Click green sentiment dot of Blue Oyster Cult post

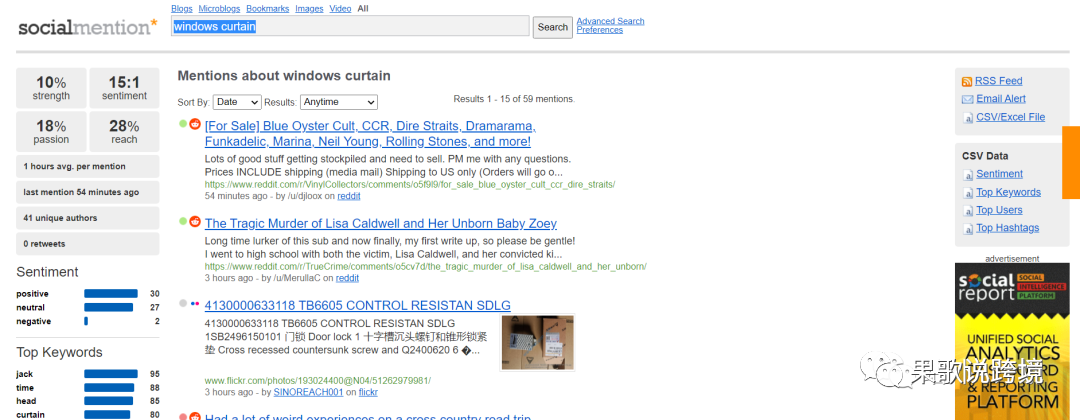pyautogui.click(x=183, y=125)
